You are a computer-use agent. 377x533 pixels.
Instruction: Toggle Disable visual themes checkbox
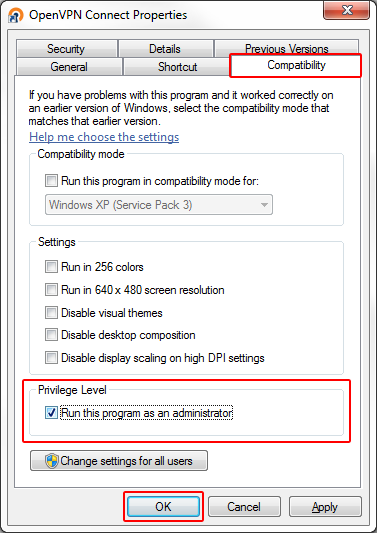tap(51, 313)
